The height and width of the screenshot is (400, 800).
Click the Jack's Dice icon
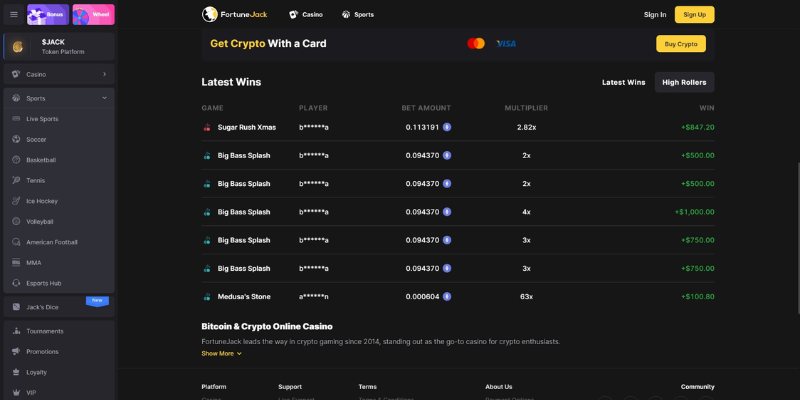point(16,307)
